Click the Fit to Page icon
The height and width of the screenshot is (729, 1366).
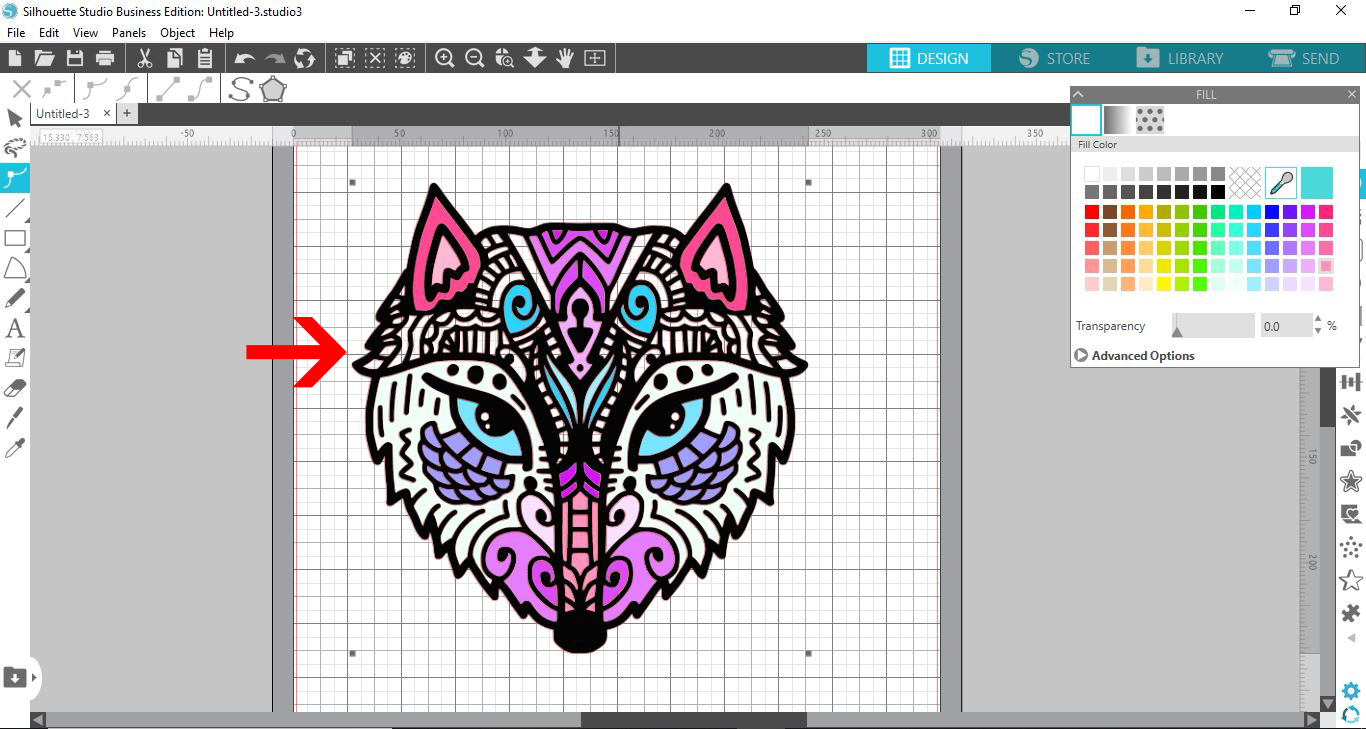point(595,58)
